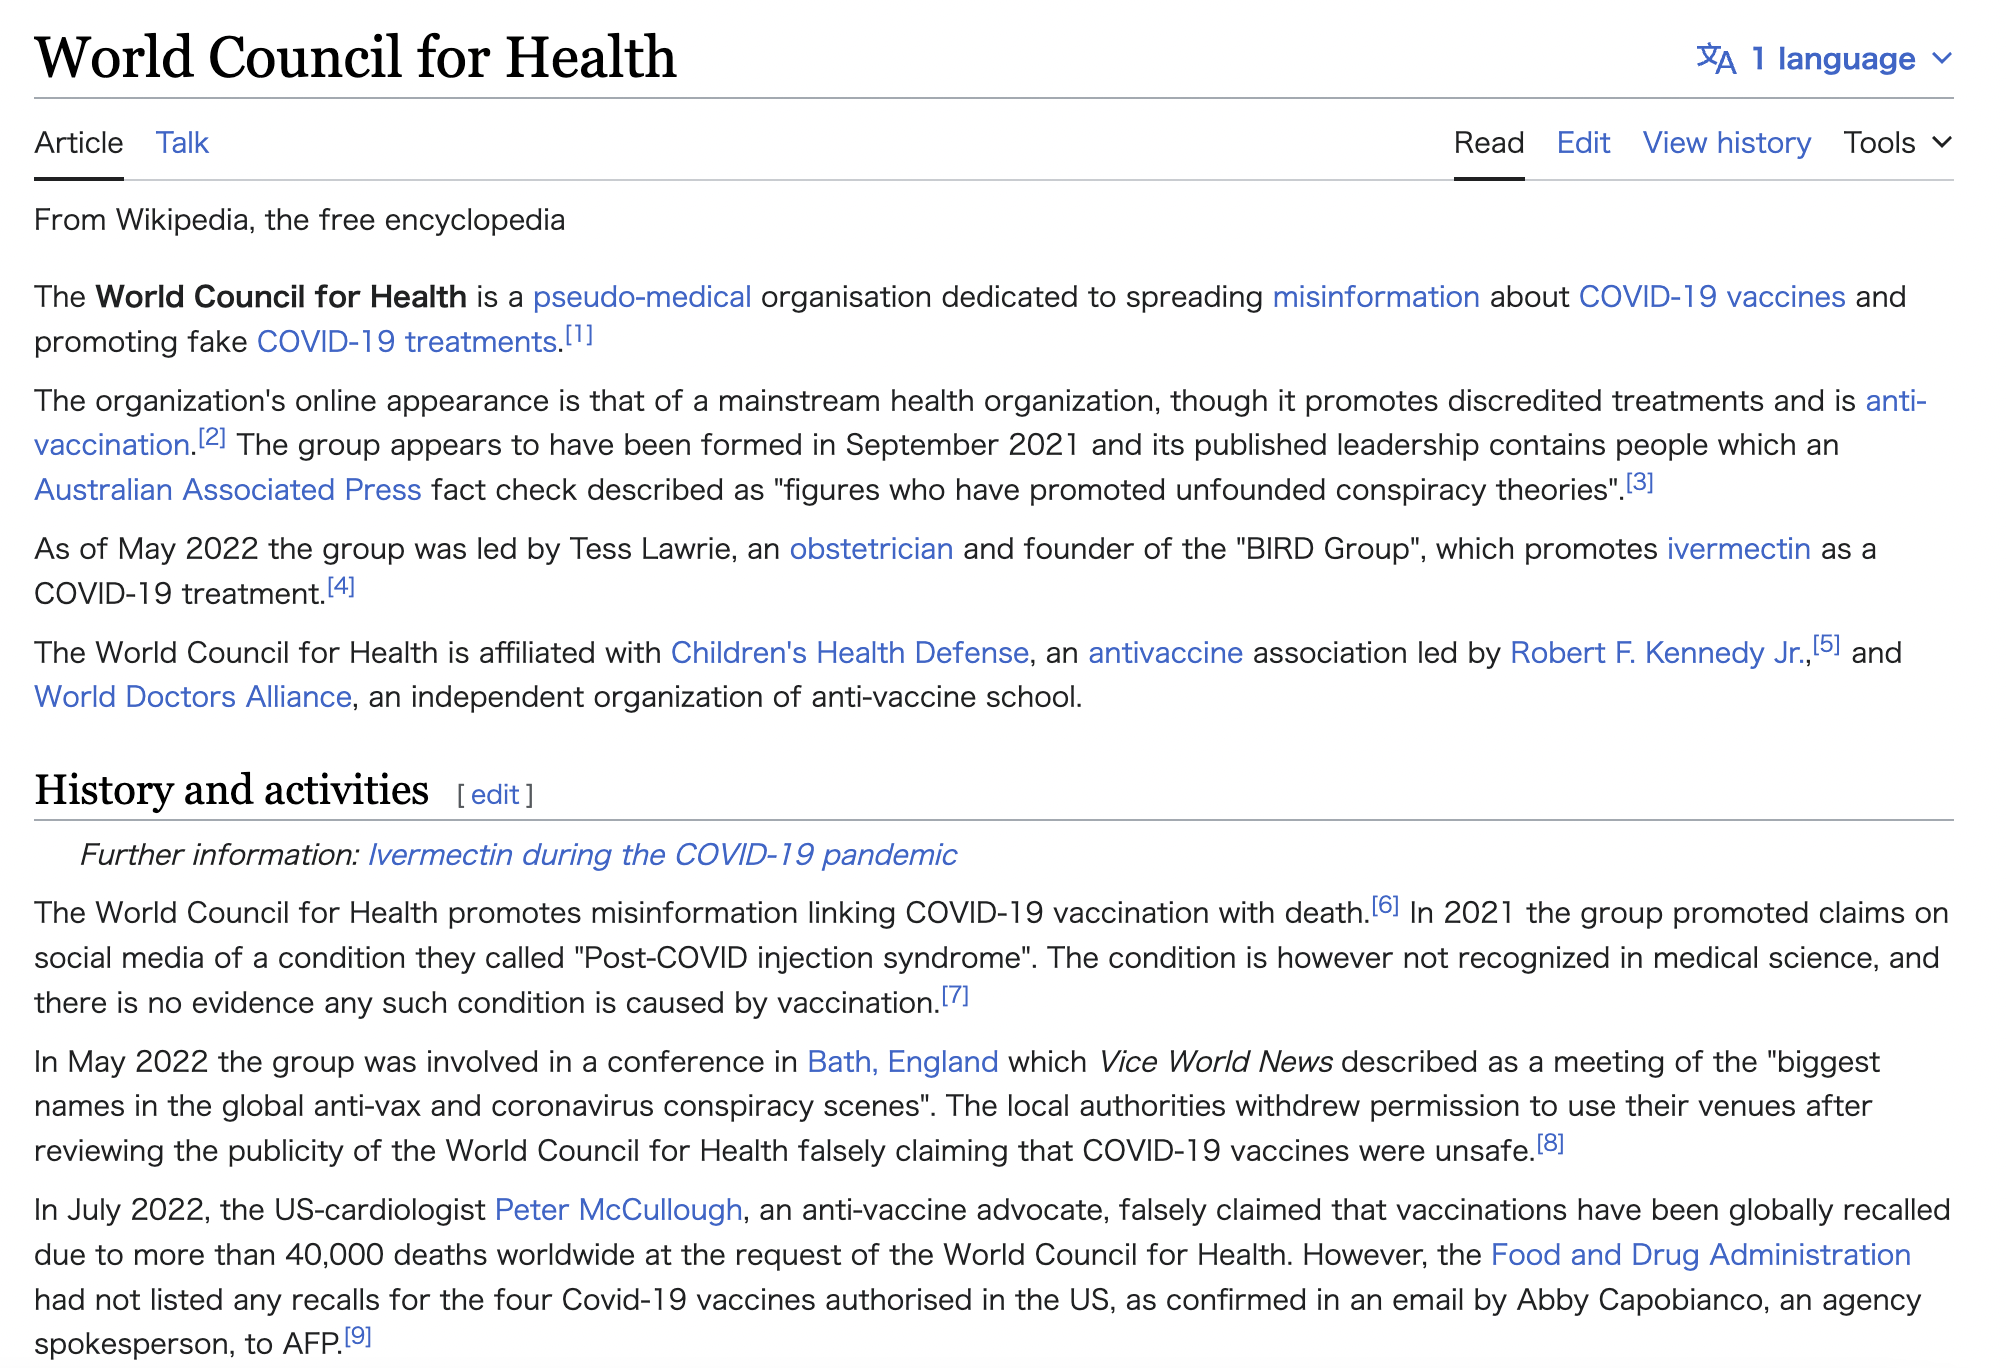Follow the pseudo-medical link

pyautogui.click(x=642, y=297)
